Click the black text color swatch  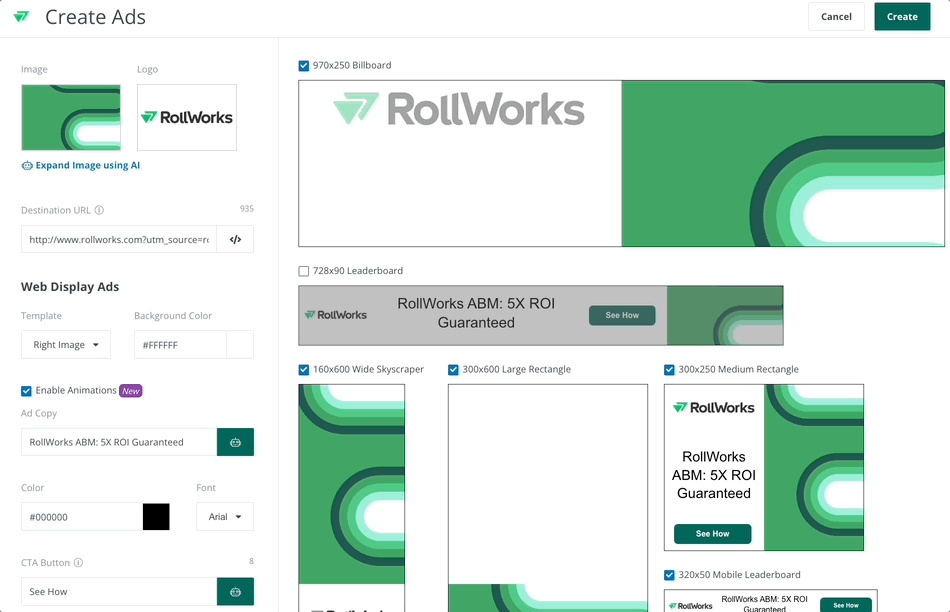156,517
